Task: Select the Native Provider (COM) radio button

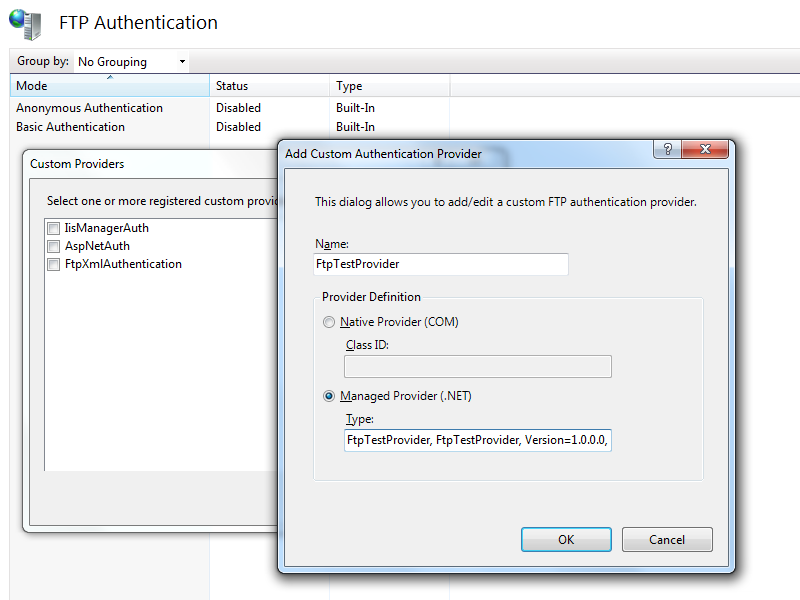Action: point(330,322)
